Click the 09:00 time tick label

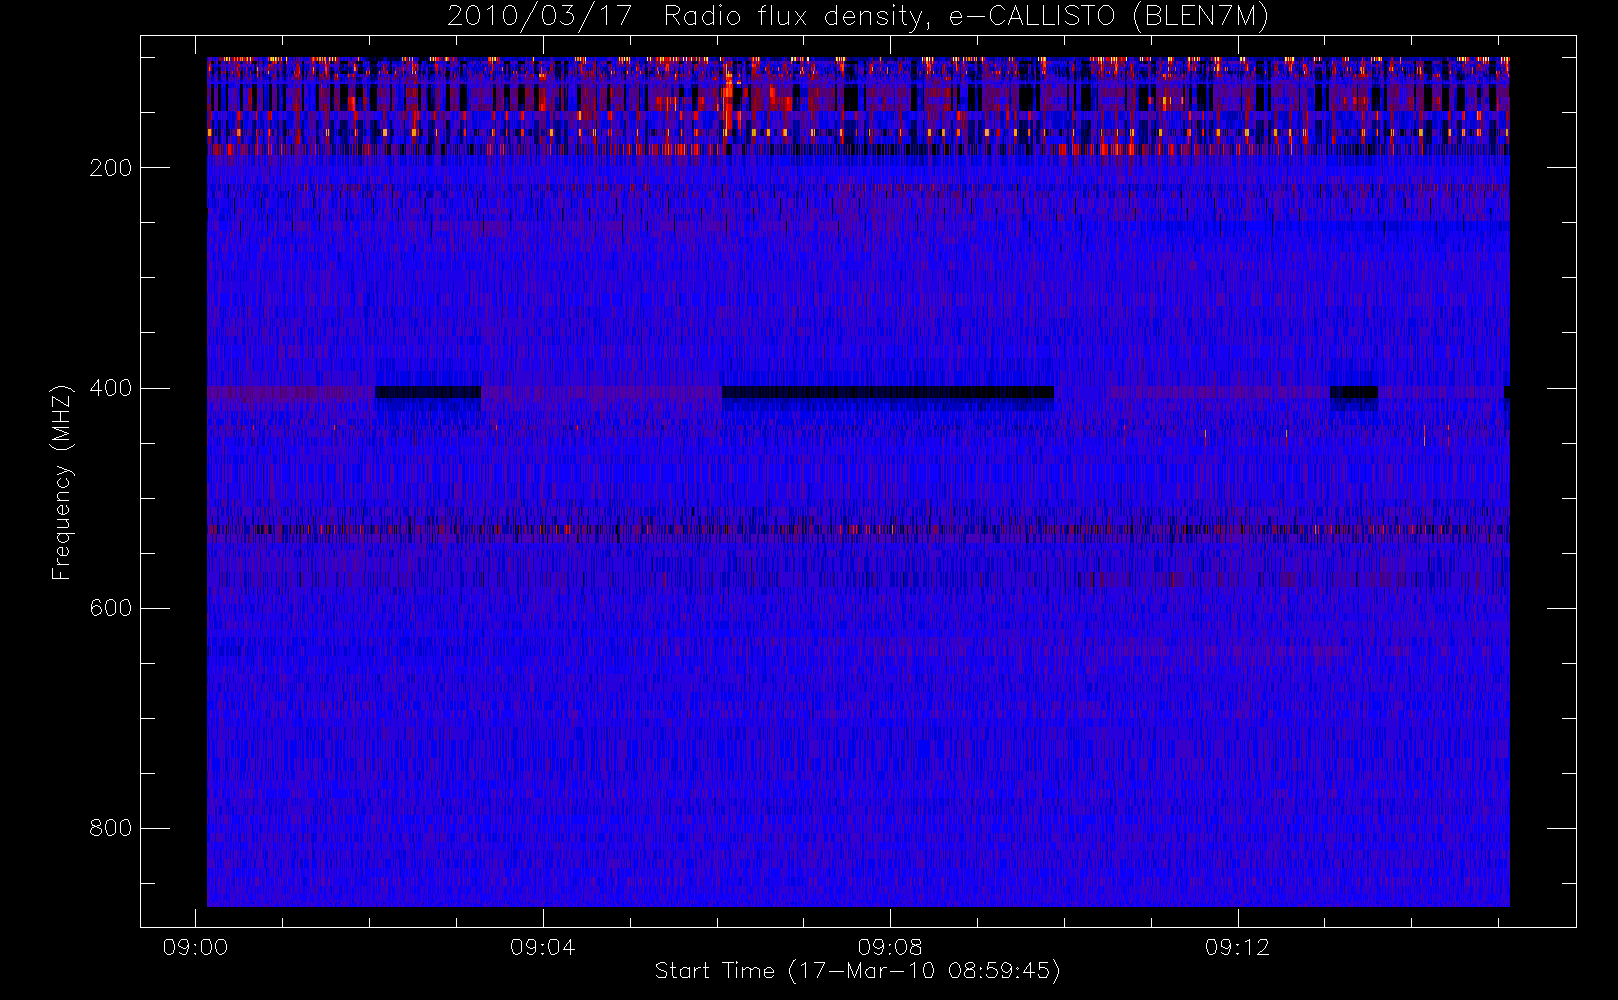[195, 947]
